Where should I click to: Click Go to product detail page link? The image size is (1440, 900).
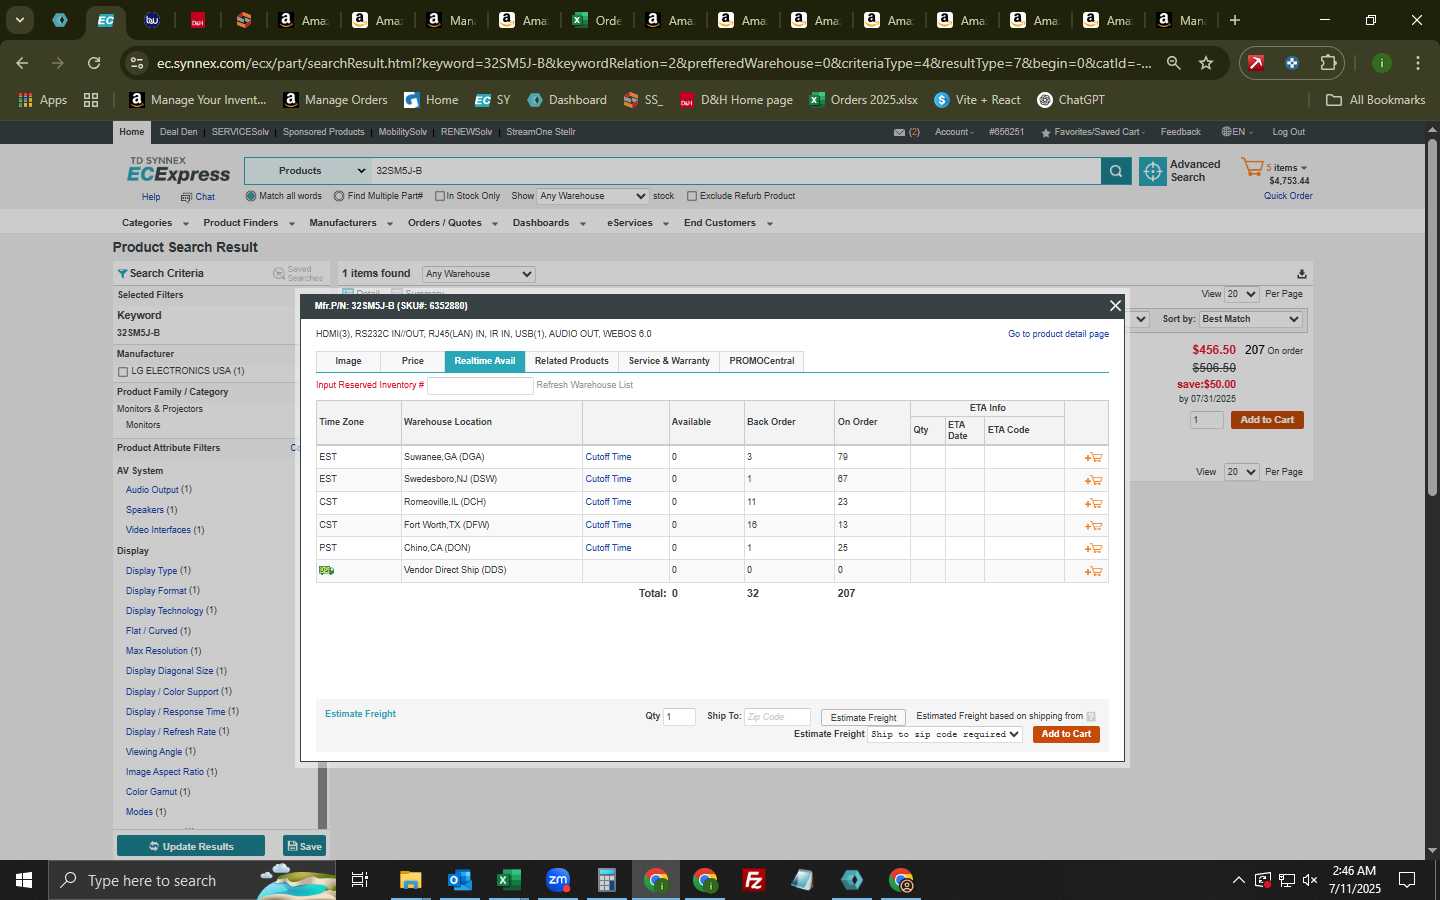tap(1058, 334)
